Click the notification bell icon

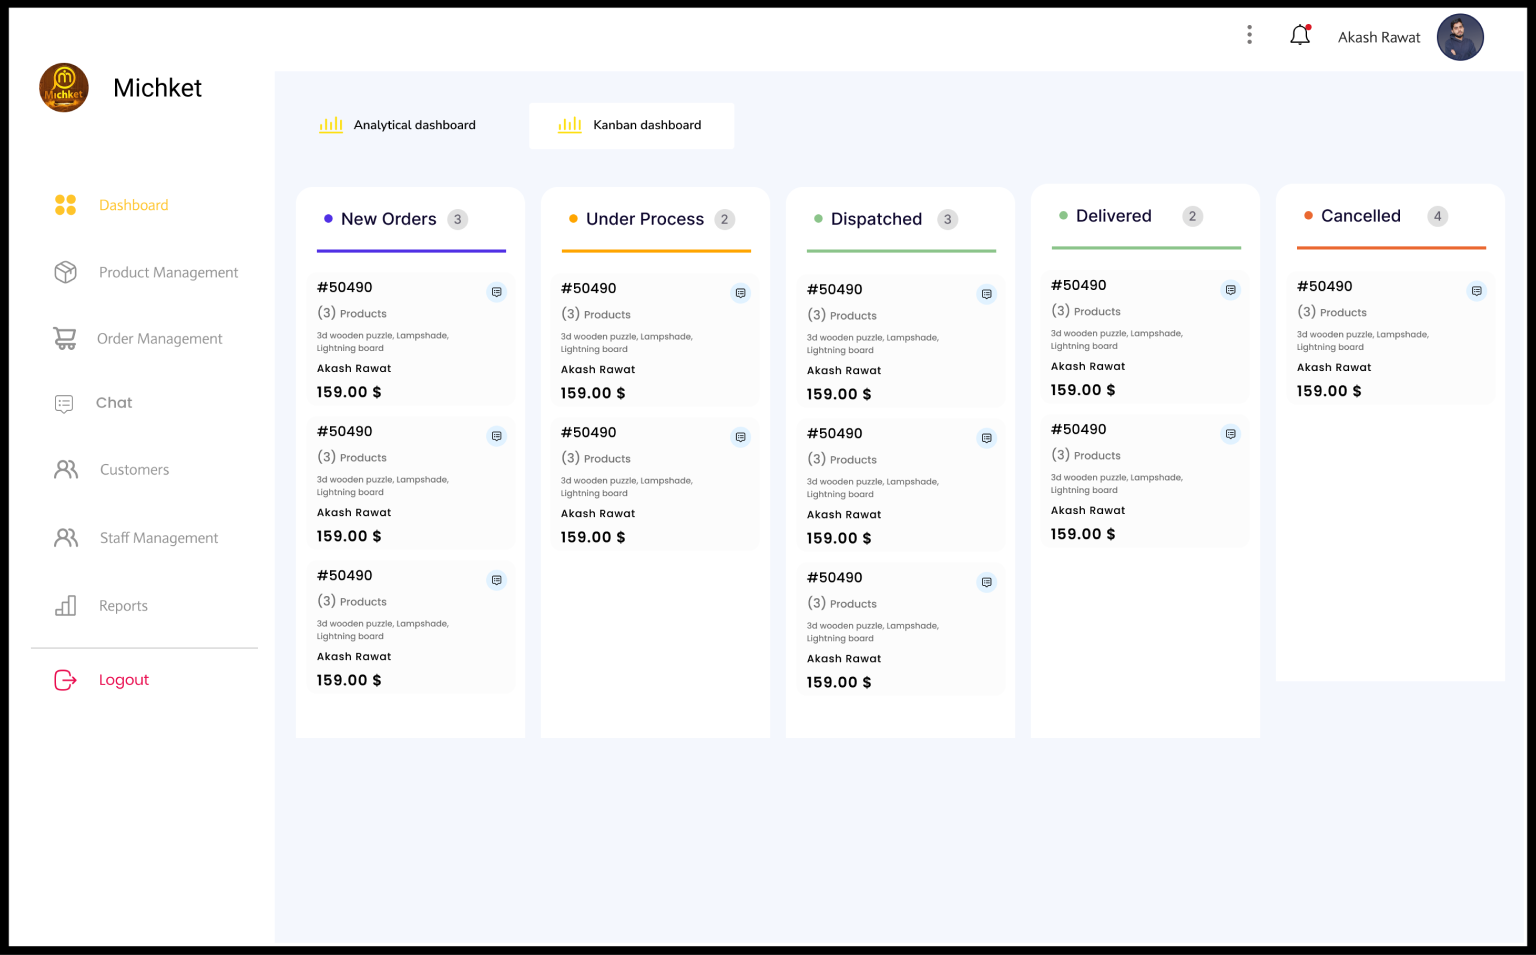(1299, 36)
